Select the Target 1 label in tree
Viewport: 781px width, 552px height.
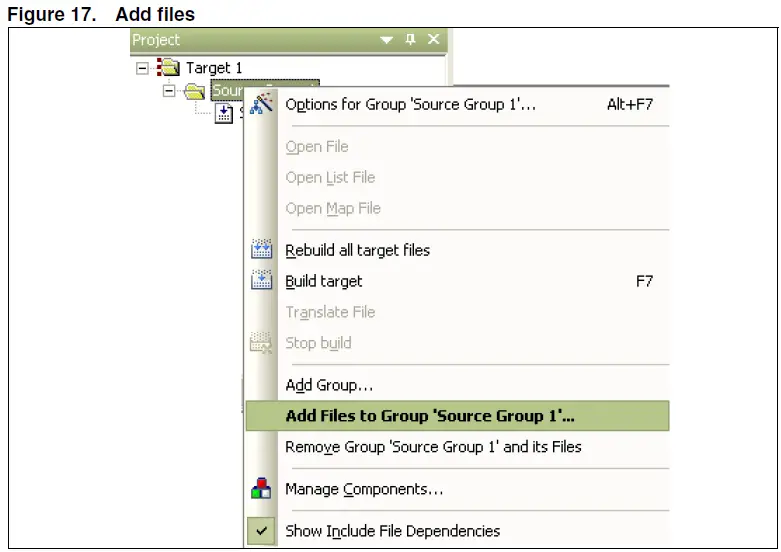coord(214,68)
